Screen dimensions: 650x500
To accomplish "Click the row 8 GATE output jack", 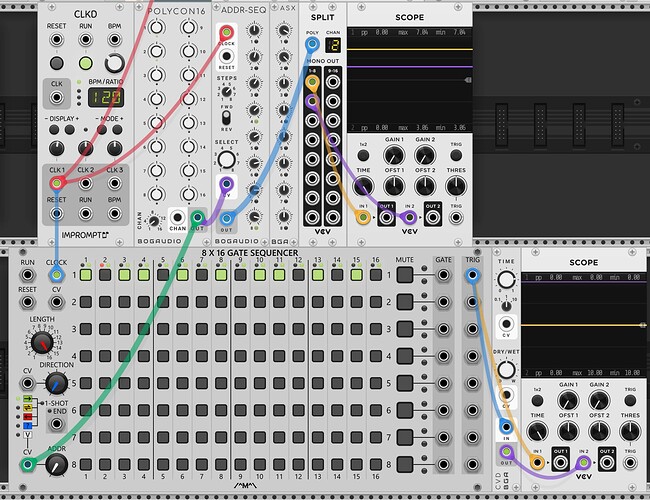I will [443, 464].
